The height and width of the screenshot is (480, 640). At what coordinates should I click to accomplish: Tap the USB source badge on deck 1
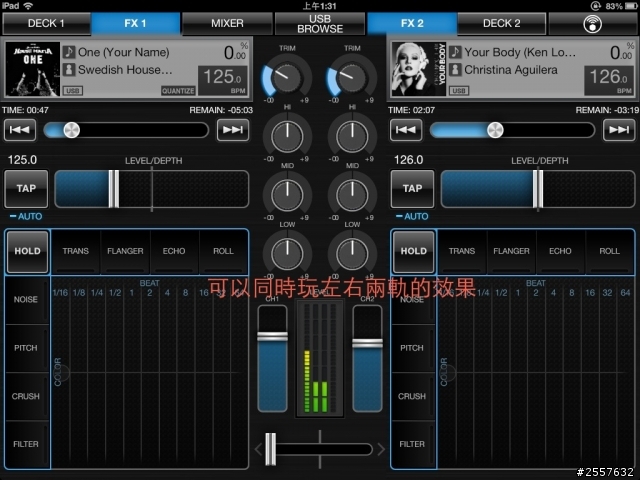(x=73, y=91)
